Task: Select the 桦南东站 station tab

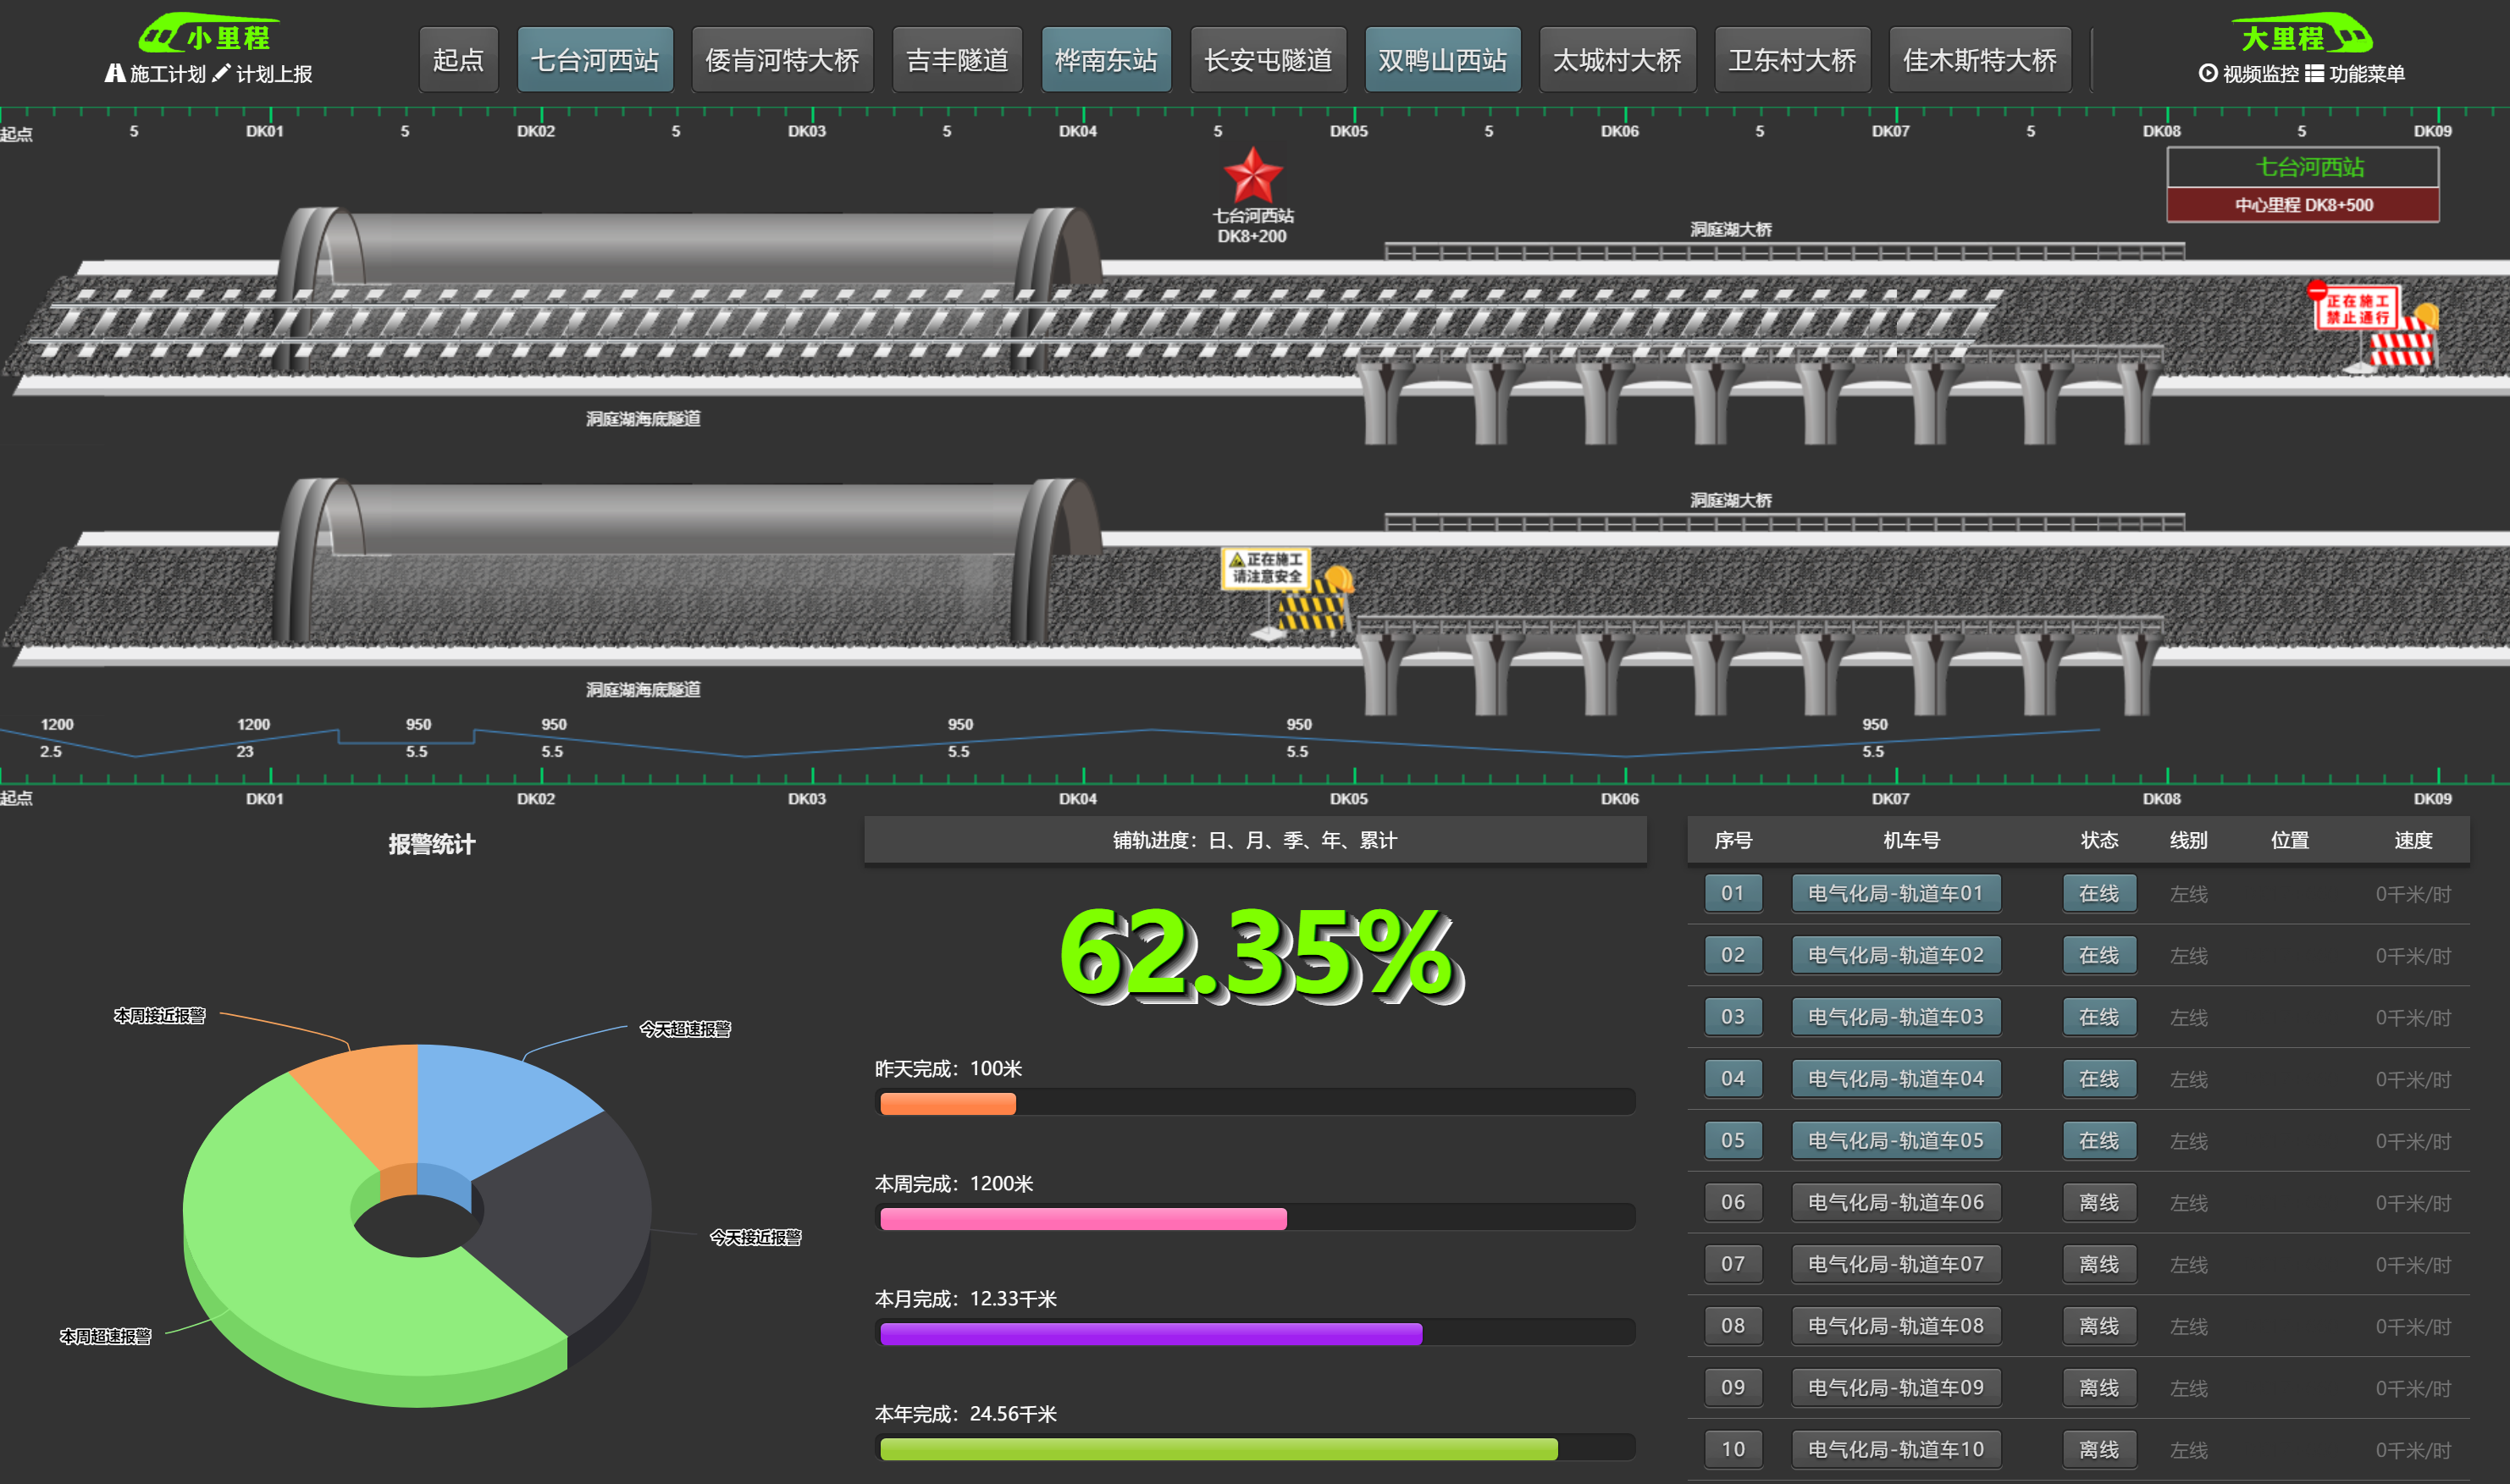Action: 1106,60
